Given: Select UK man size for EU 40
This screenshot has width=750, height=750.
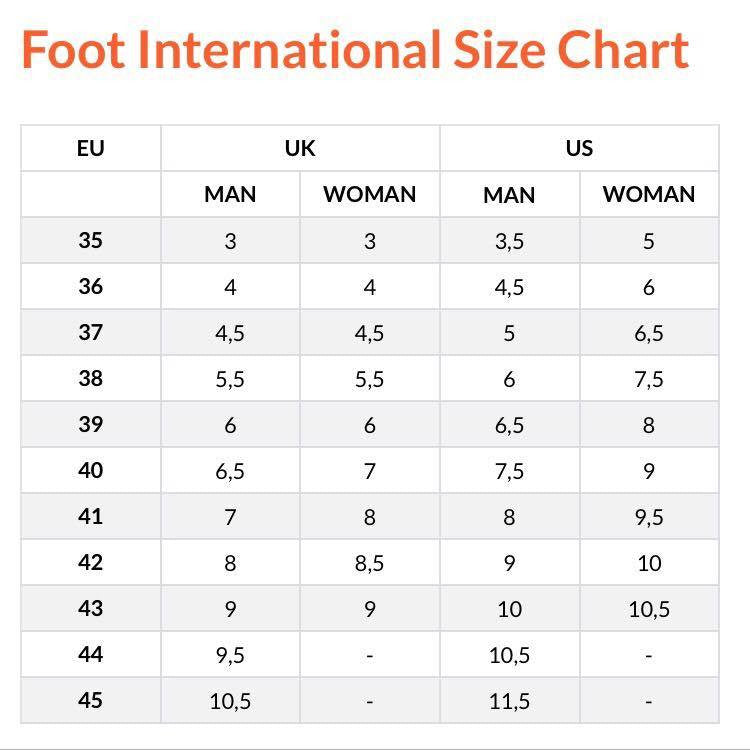Looking at the screenshot, I should coord(230,471).
